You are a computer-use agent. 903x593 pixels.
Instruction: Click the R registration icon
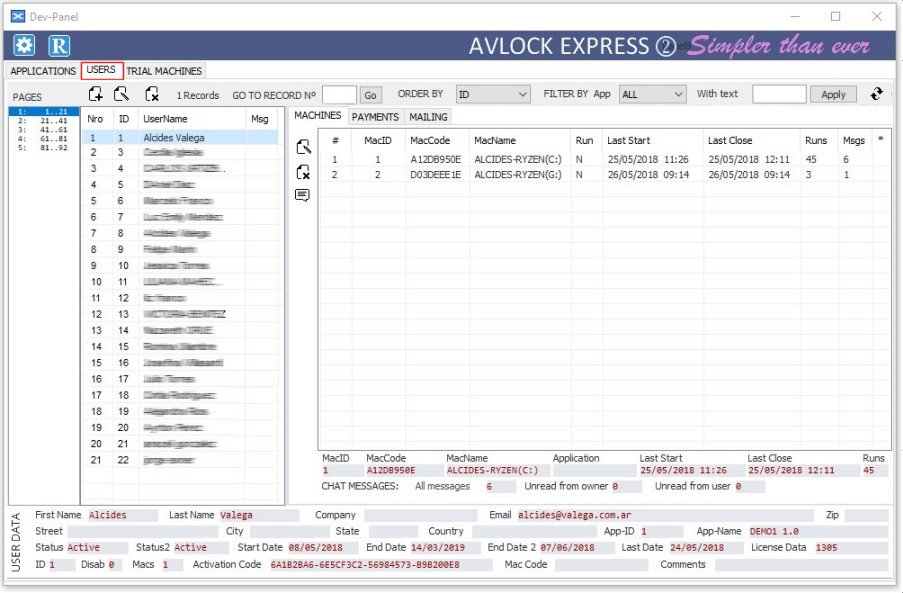(59, 45)
